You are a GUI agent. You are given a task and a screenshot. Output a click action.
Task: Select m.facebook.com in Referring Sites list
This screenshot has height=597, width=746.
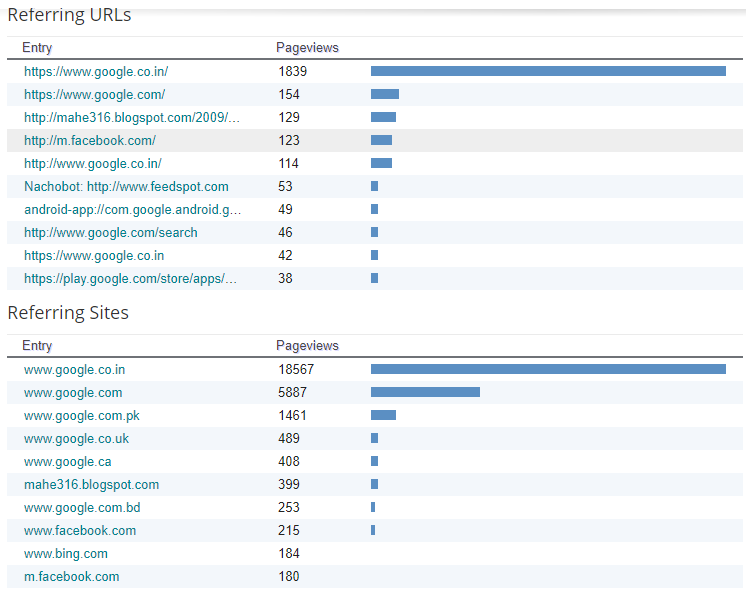[x=72, y=576]
